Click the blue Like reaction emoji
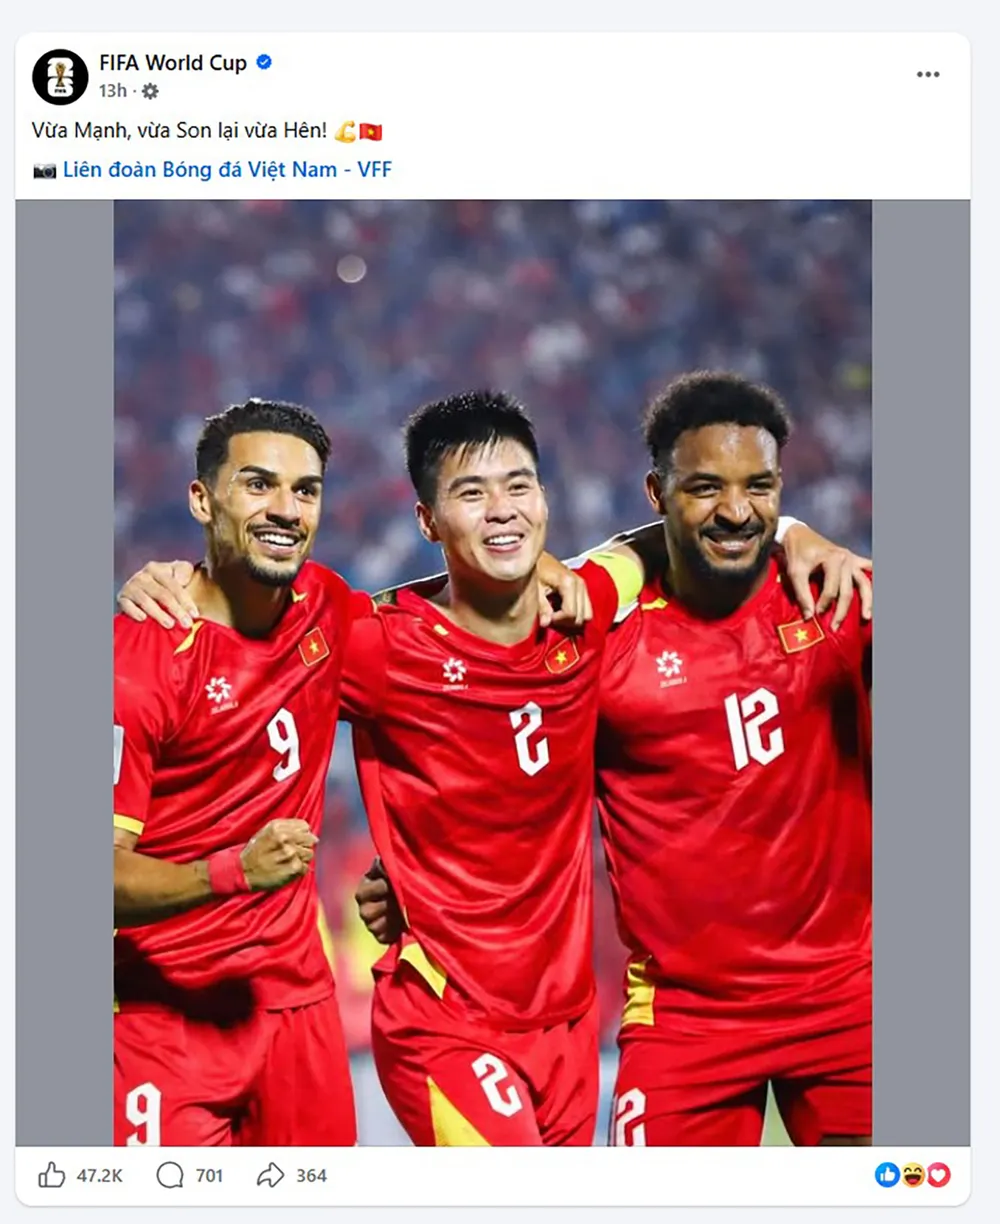The width and height of the screenshot is (1000, 1224). 887,1175
